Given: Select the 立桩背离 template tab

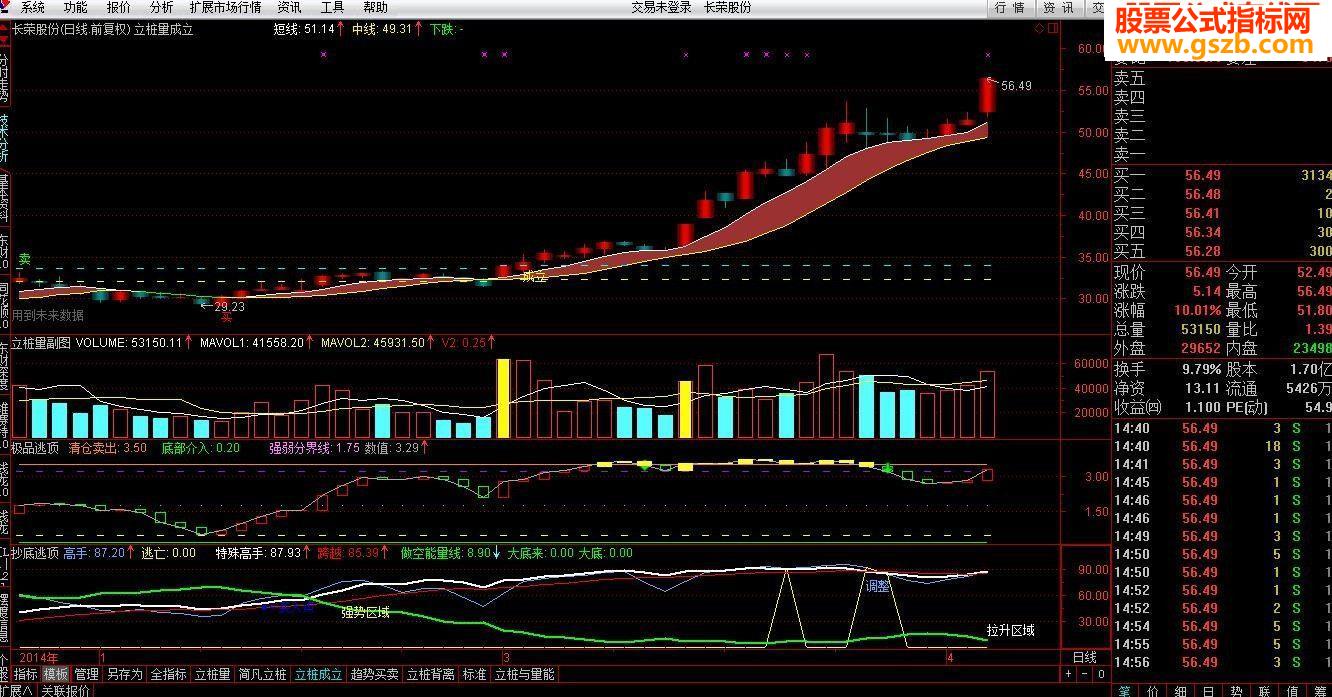Looking at the screenshot, I should click(431, 675).
